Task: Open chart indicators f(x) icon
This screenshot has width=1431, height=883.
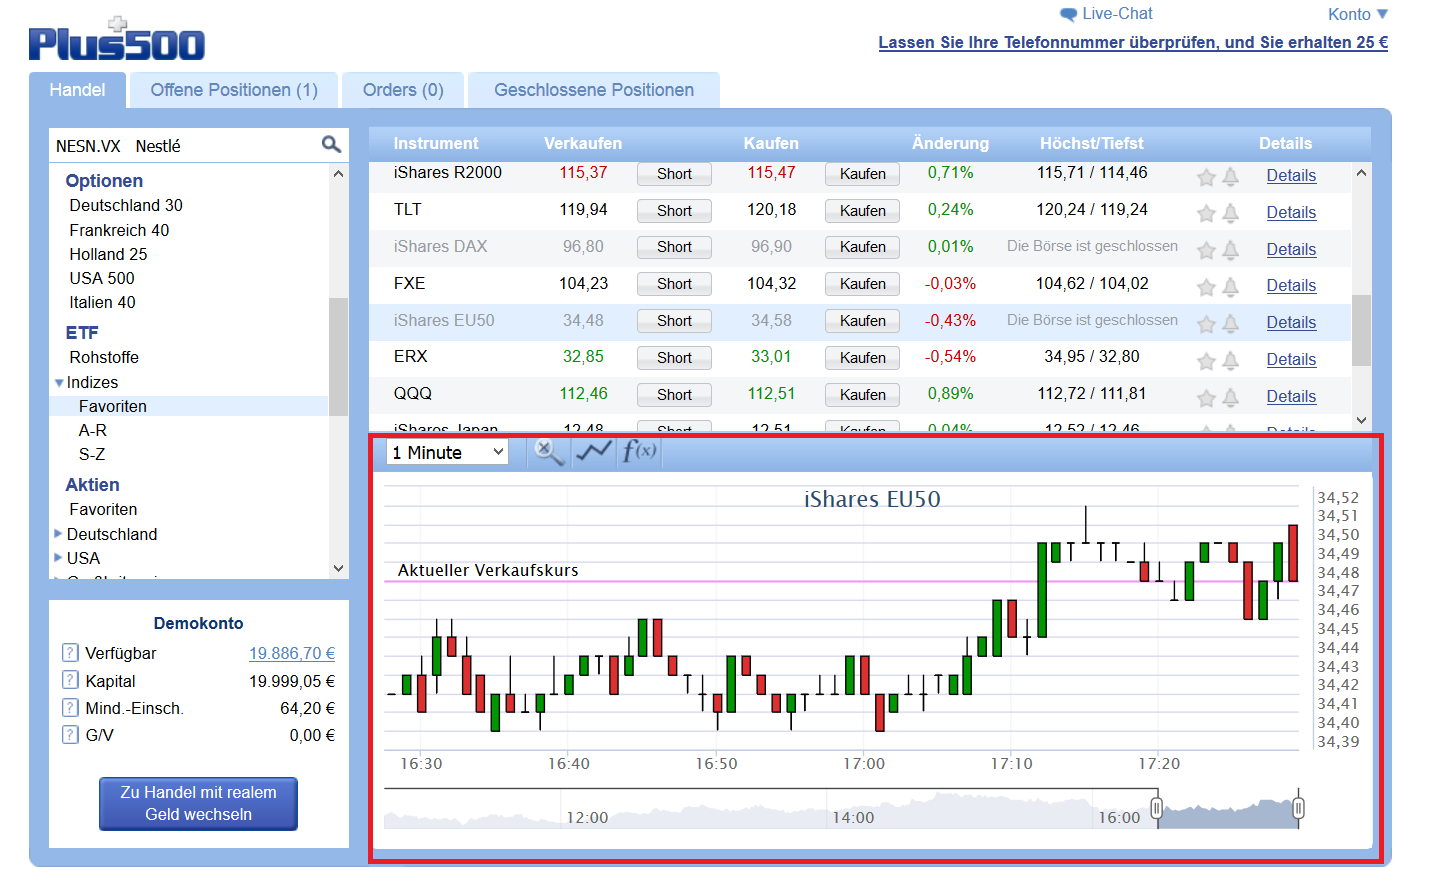Action: click(x=640, y=452)
